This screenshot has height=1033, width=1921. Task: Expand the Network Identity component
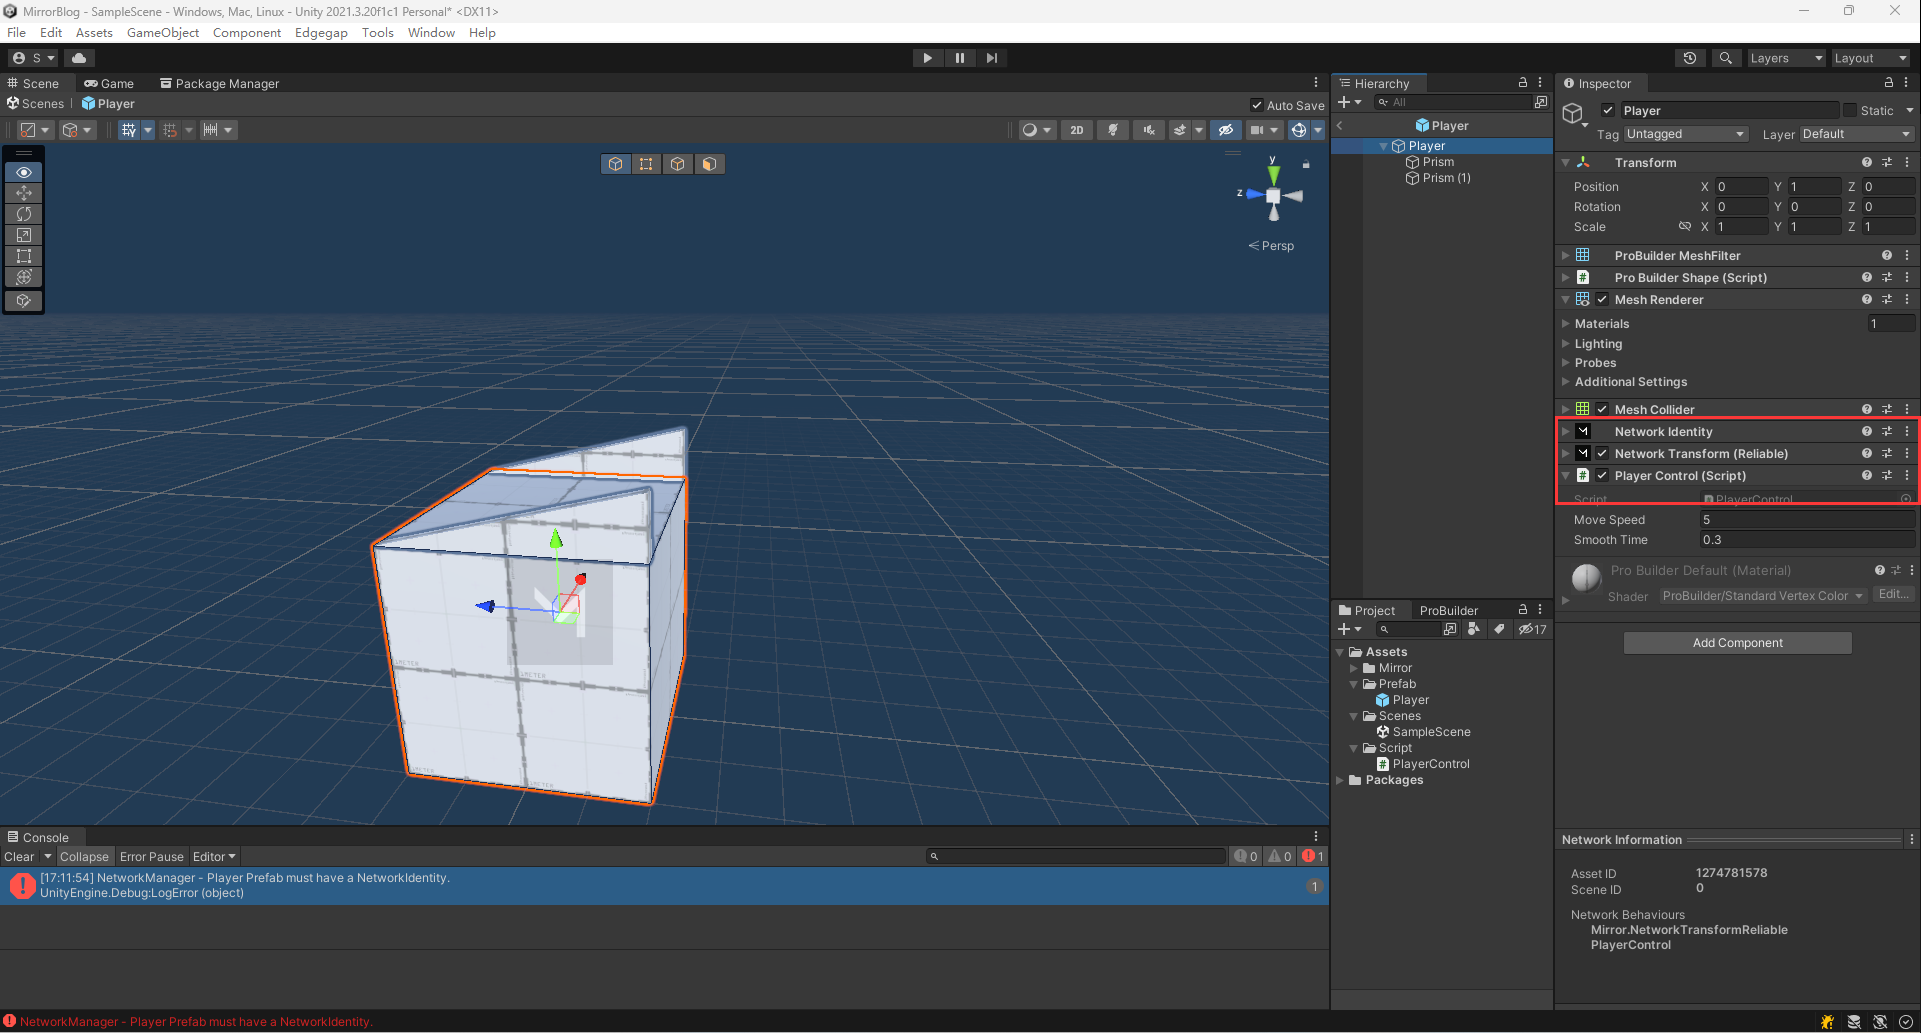1566,432
